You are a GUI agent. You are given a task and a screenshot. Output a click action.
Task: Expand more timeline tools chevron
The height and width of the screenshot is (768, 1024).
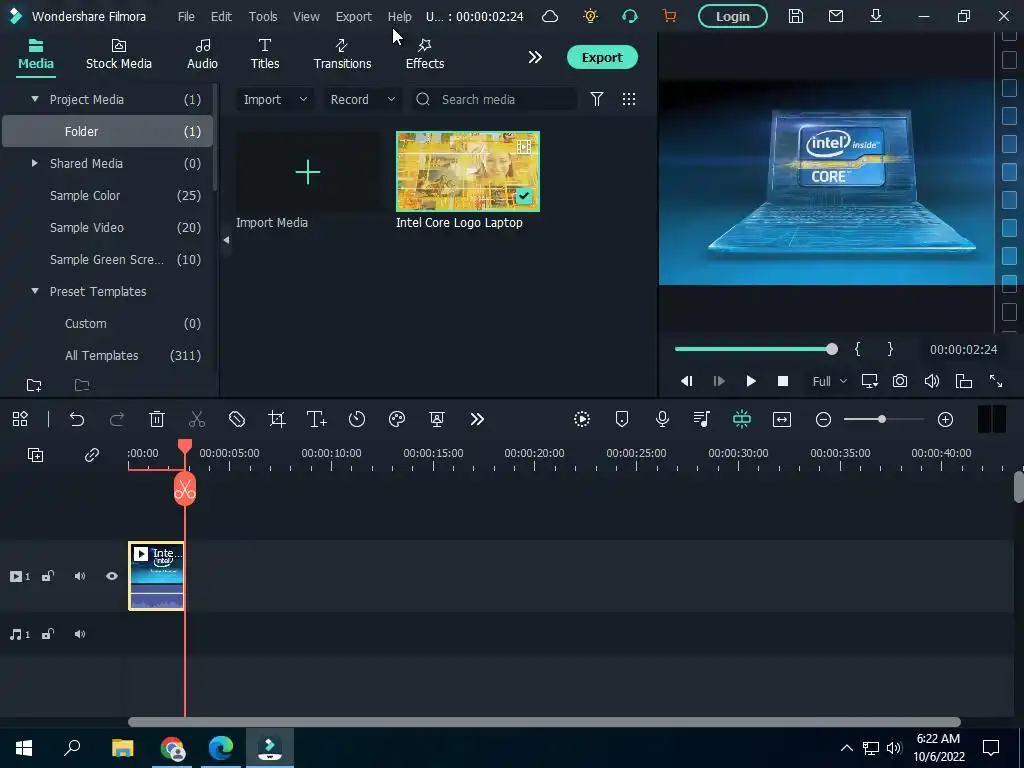(477, 419)
